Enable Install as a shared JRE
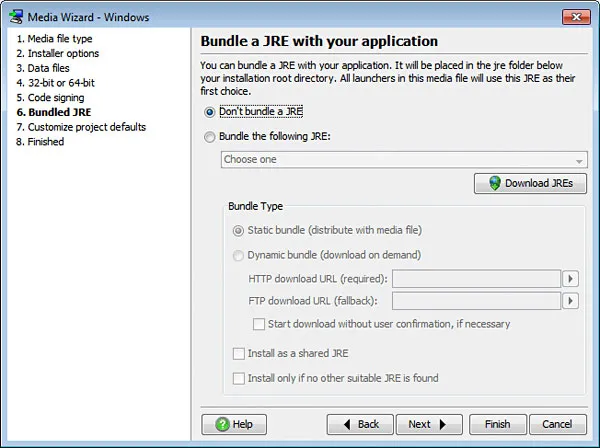This screenshot has width=600, height=448. (x=238, y=354)
